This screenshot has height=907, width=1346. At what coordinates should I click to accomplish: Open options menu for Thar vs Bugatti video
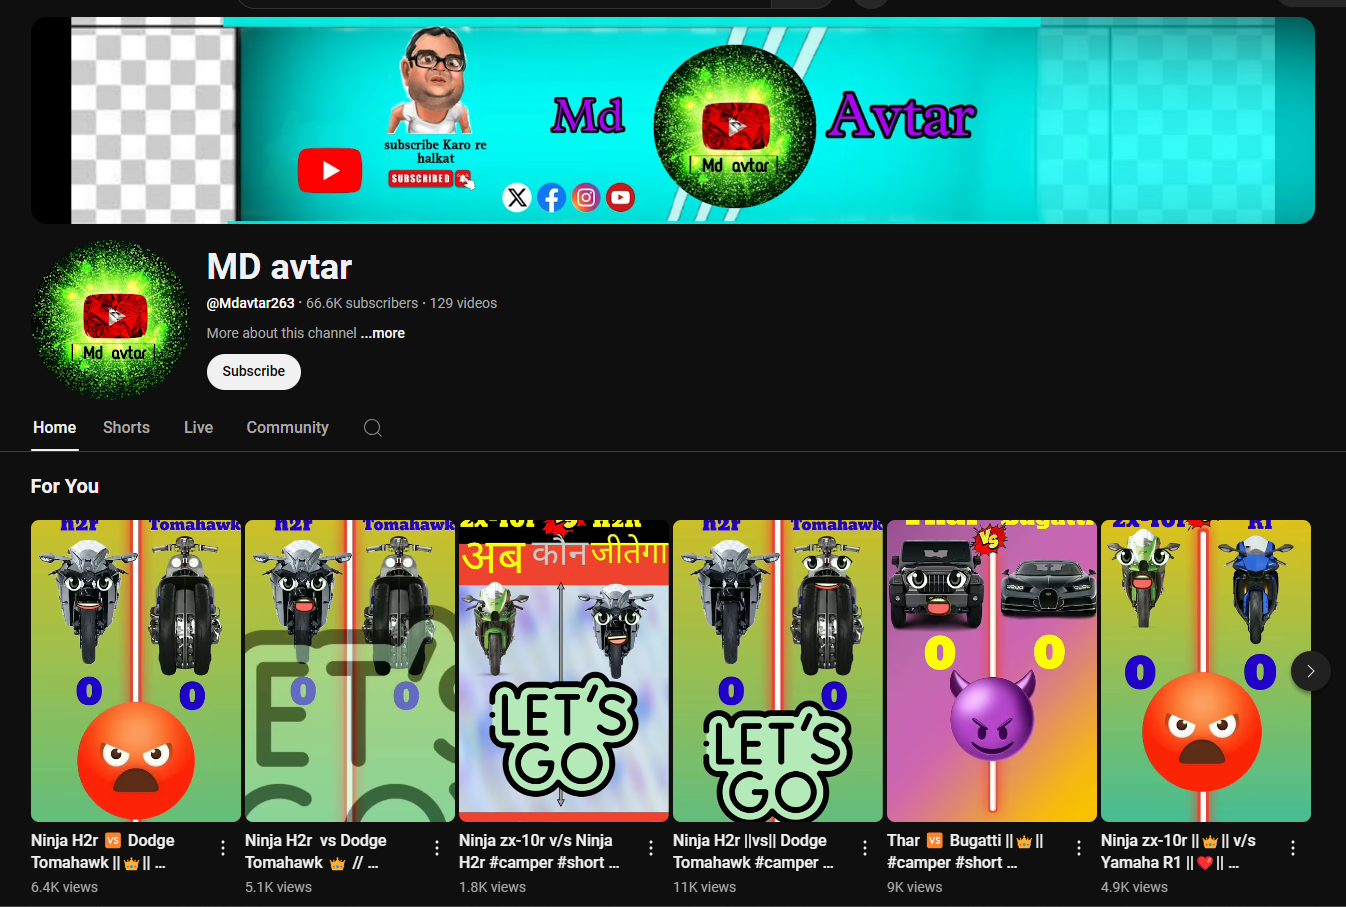tap(1078, 848)
